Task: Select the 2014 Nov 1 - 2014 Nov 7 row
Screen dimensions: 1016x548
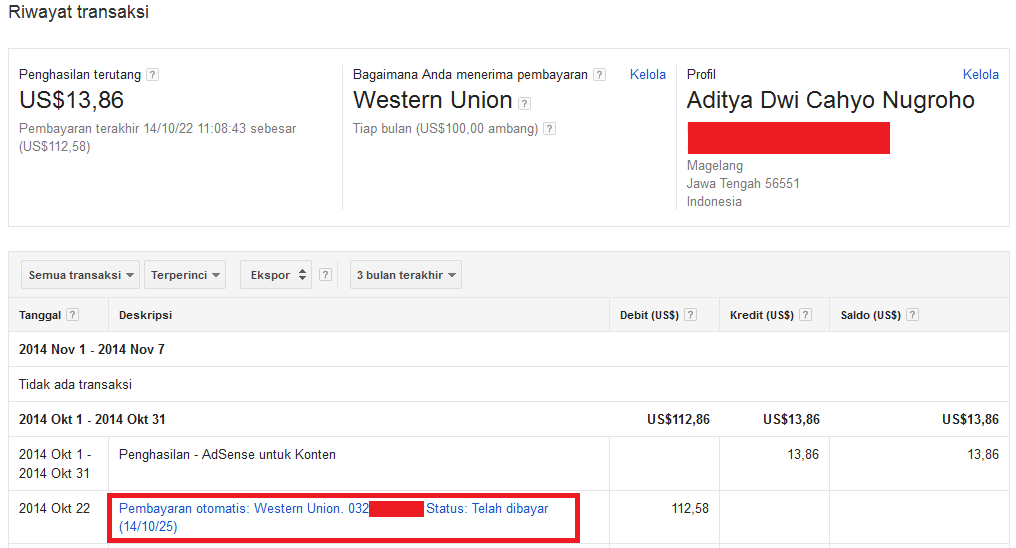Action: [509, 349]
